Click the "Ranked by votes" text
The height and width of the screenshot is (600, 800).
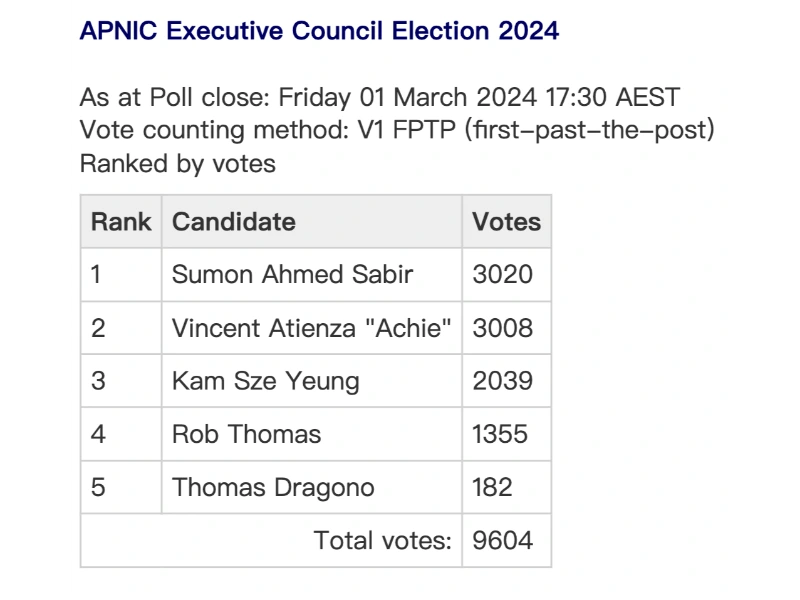tap(177, 163)
